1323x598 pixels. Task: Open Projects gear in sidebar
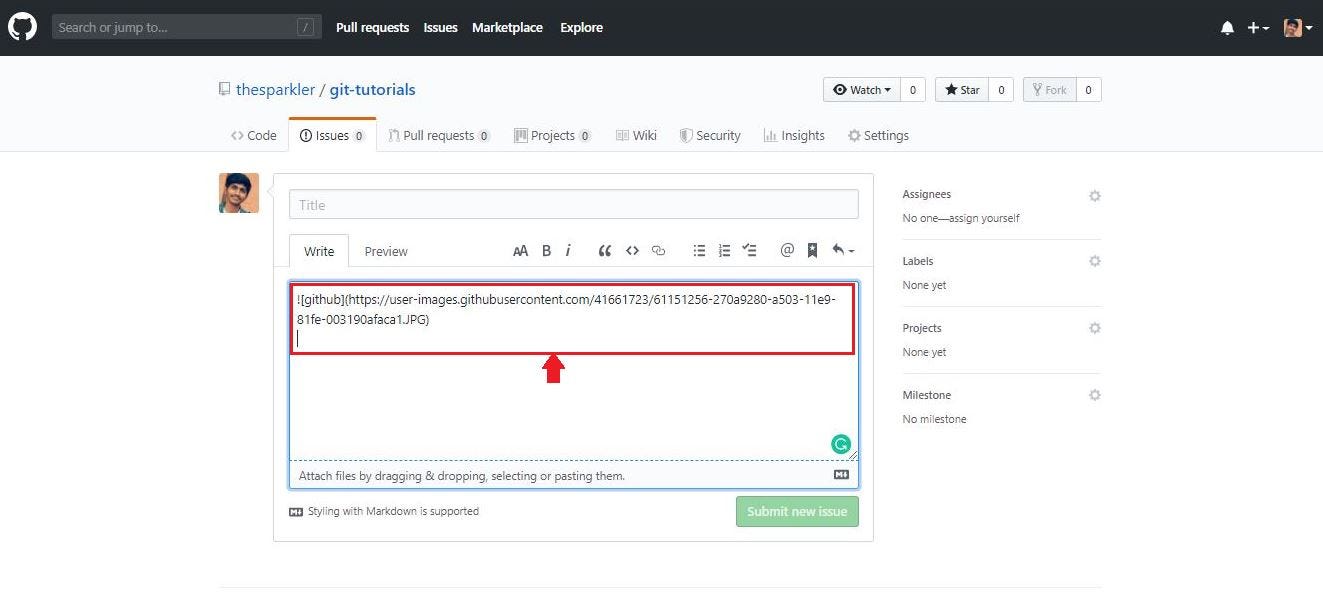[1094, 328]
